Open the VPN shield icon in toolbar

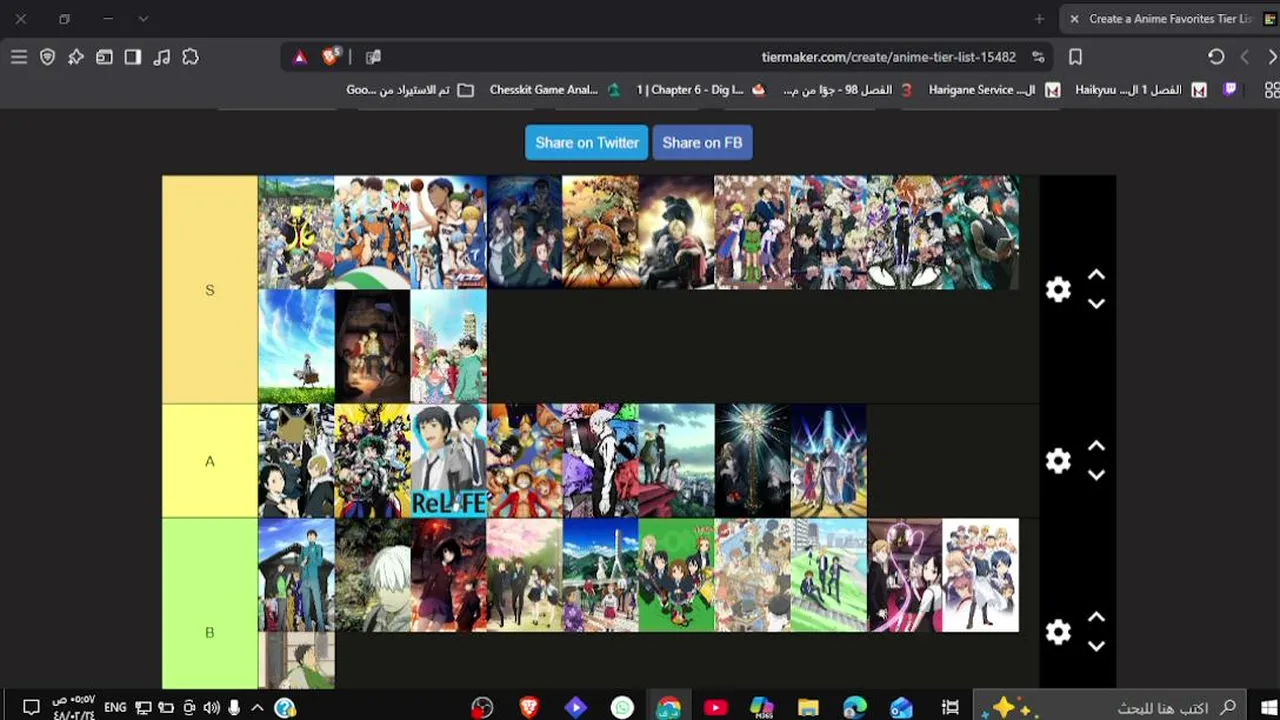click(x=47, y=57)
